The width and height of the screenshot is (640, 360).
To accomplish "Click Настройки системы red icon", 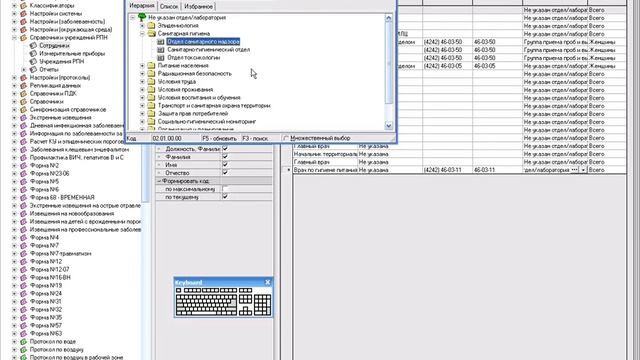I will click(x=24, y=13).
